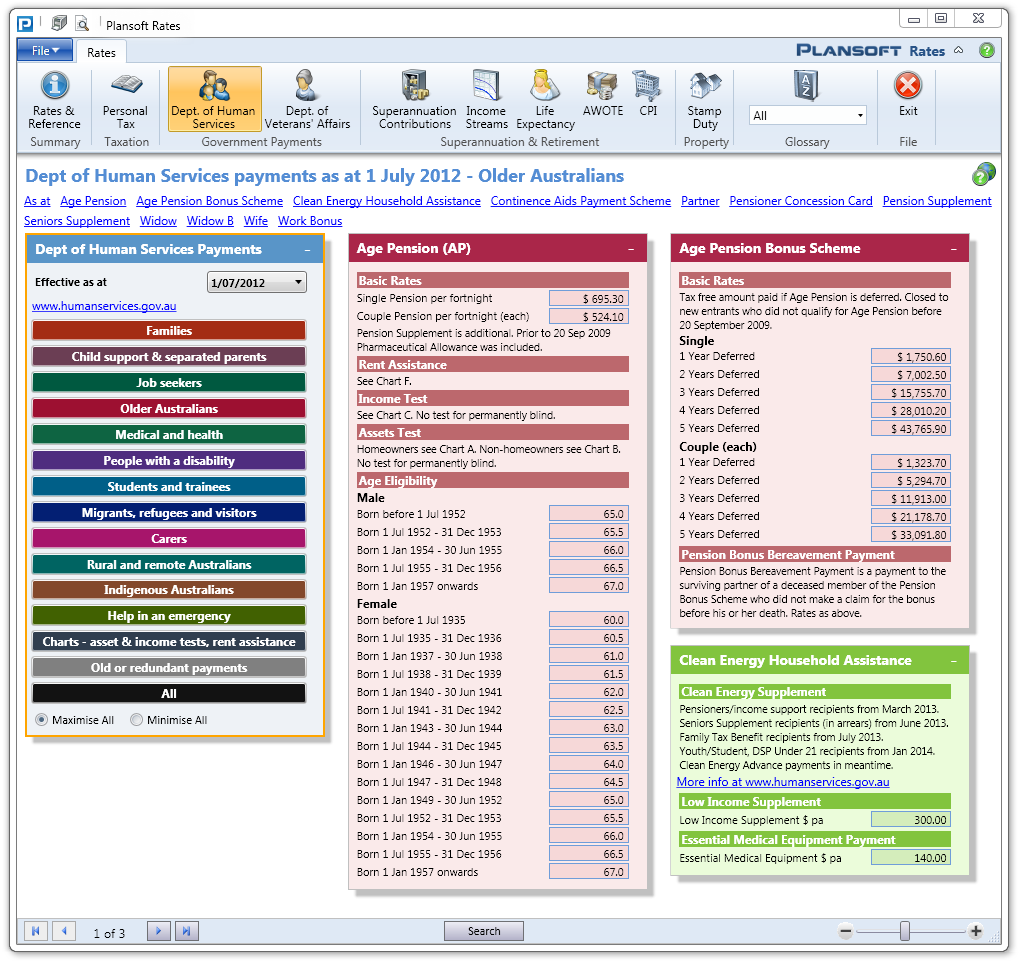The height and width of the screenshot is (962, 1019).
Task: Click the black All category button
Action: tap(169, 694)
